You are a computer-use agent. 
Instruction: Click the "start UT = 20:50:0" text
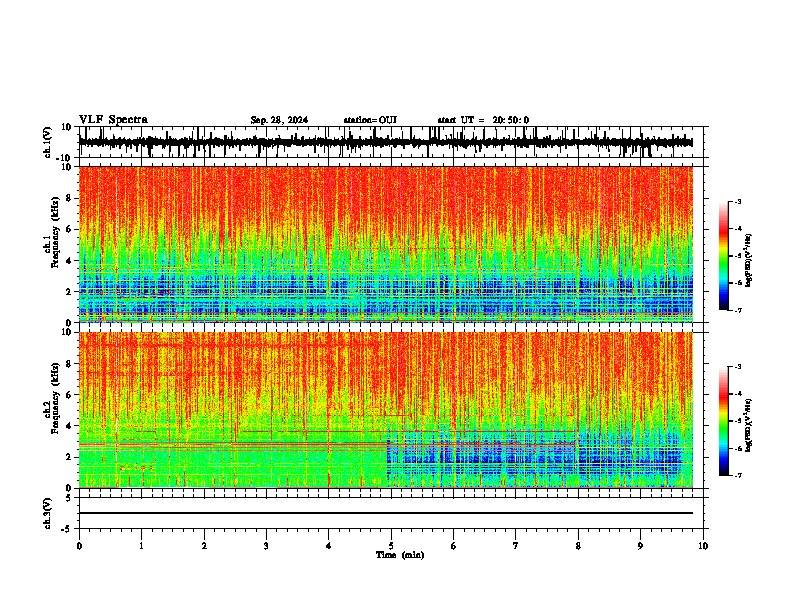[483, 120]
